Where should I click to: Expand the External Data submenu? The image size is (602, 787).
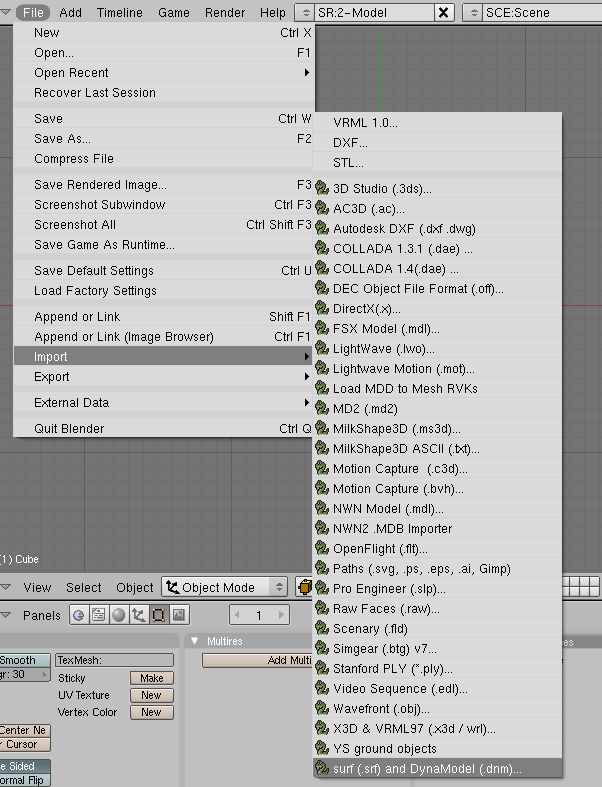(164, 403)
